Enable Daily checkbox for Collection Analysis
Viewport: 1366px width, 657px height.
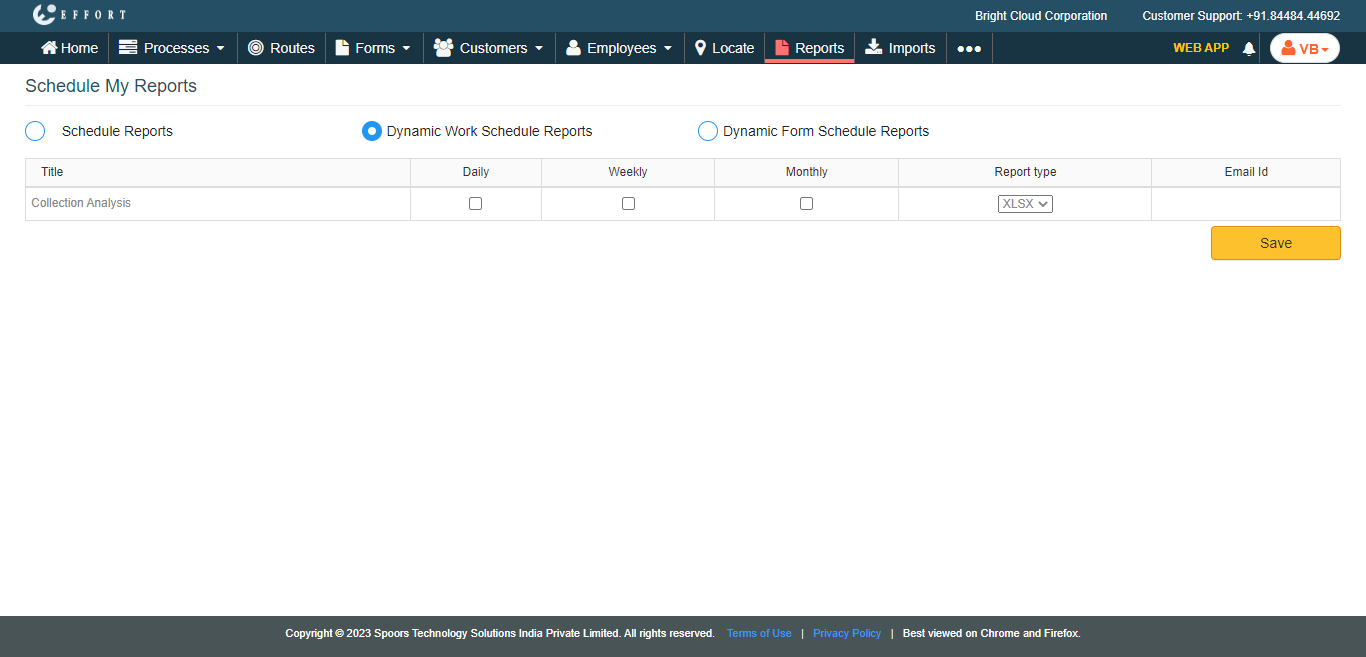point(476,204)
